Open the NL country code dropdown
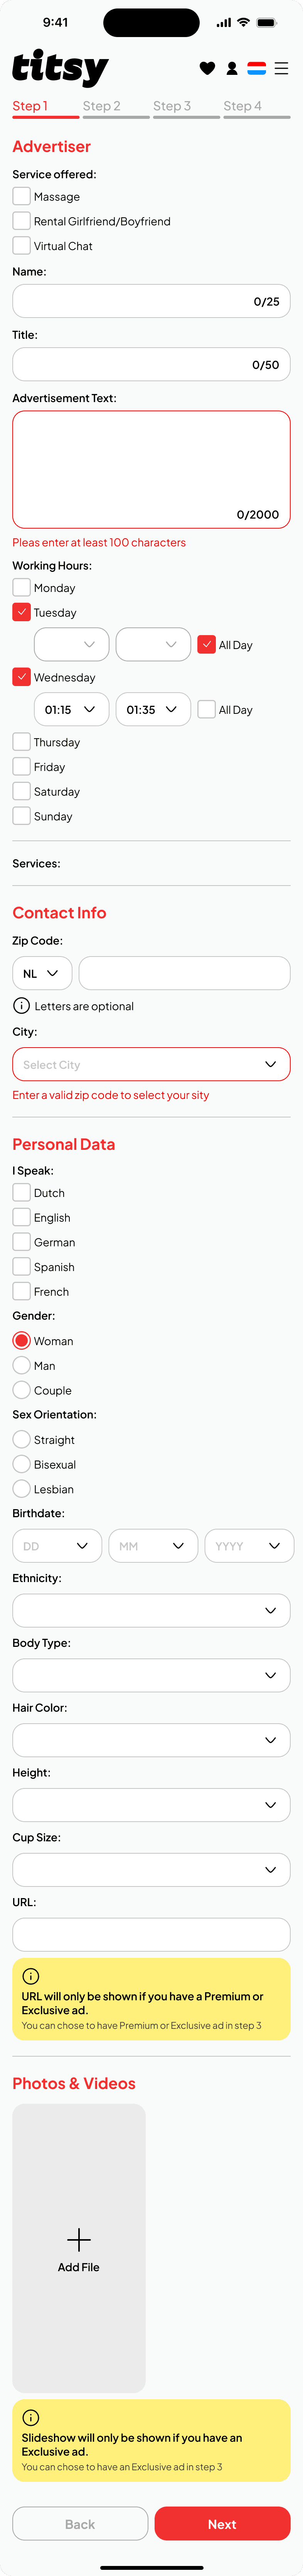This screenshot has width=303, height=2576. (x=41, y=973)
